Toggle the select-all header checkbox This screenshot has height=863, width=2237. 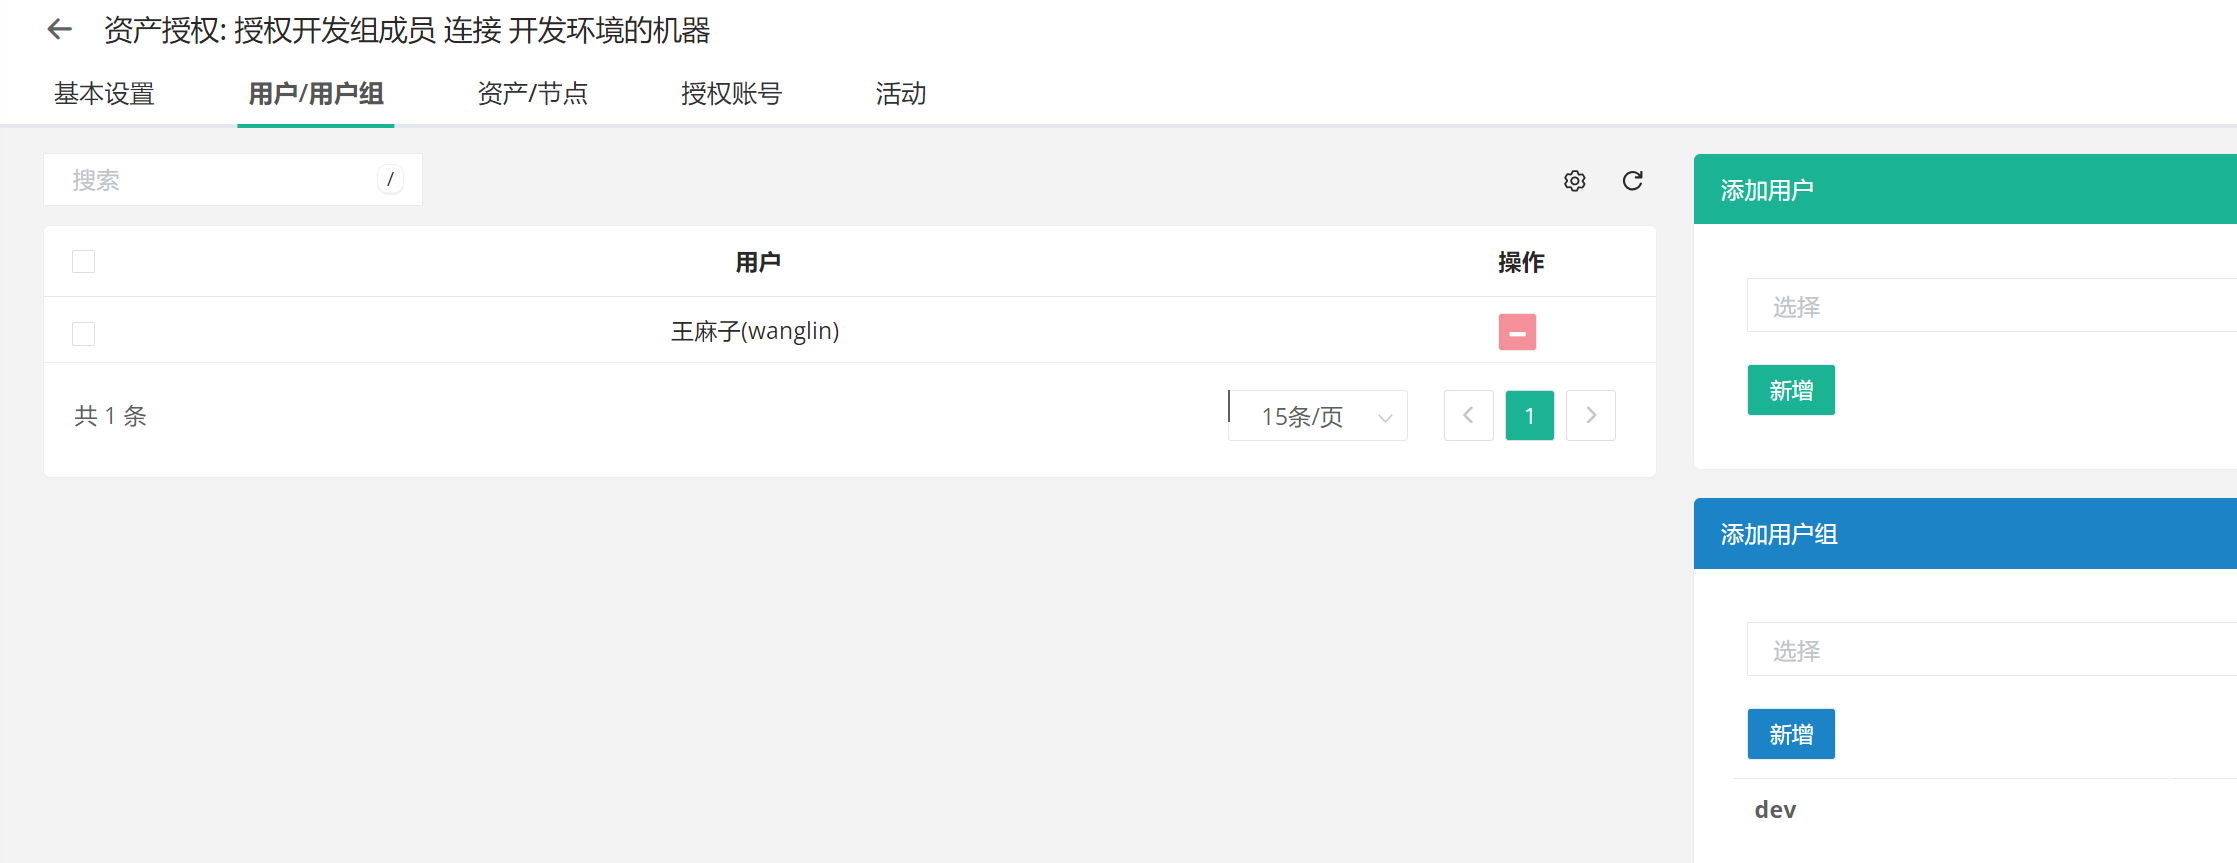(84, 262)
